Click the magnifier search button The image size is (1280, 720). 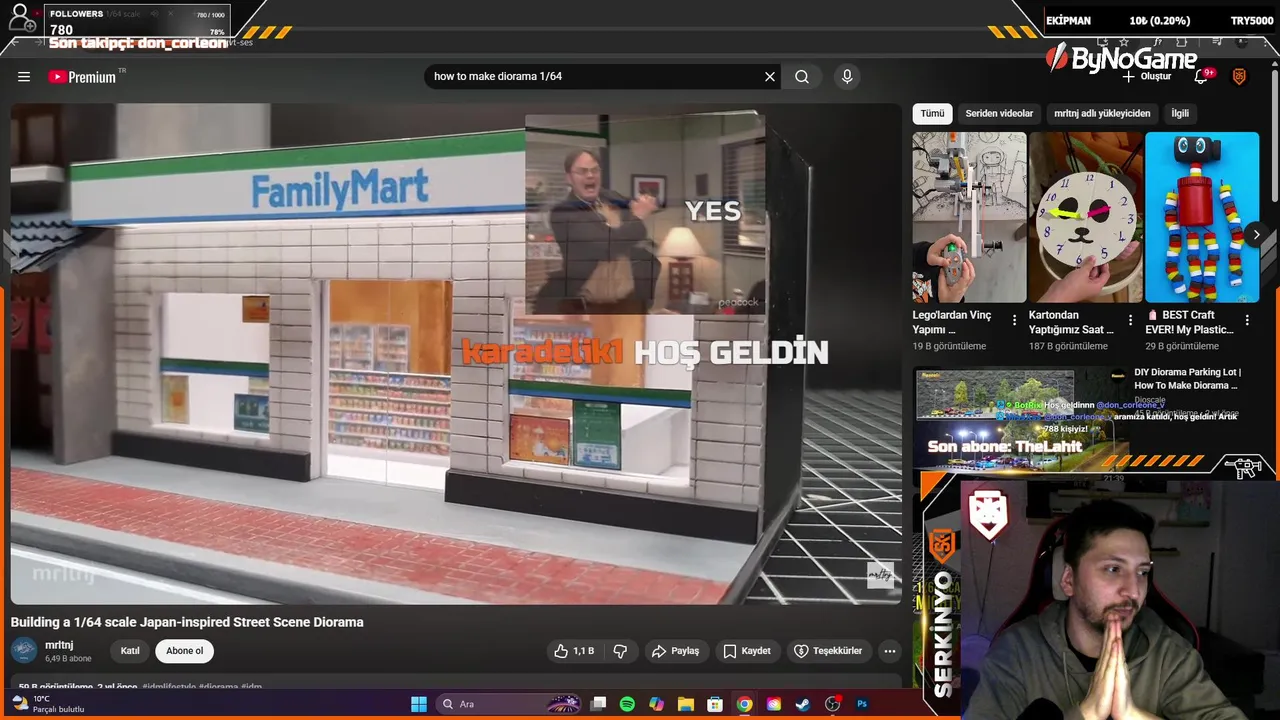[x=802, y=77]
